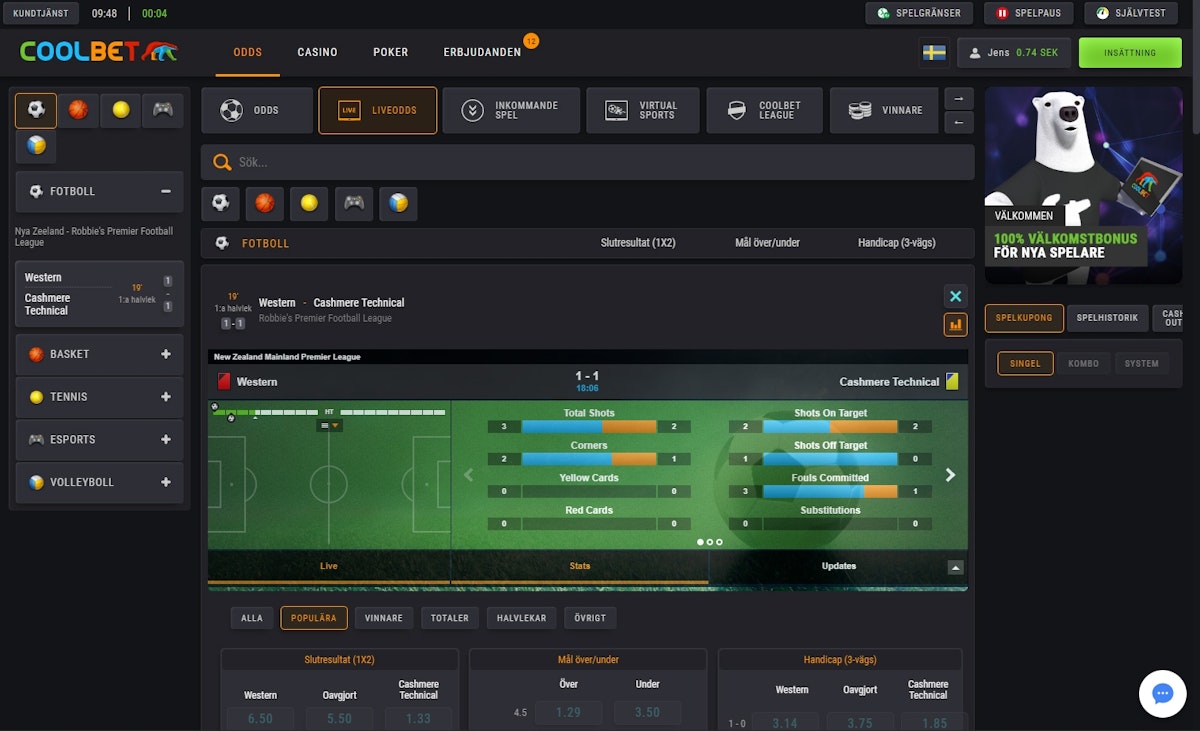The image size is (1200, 731).
Task: Click the Swedish flag language icon
Action: (934, 53)
